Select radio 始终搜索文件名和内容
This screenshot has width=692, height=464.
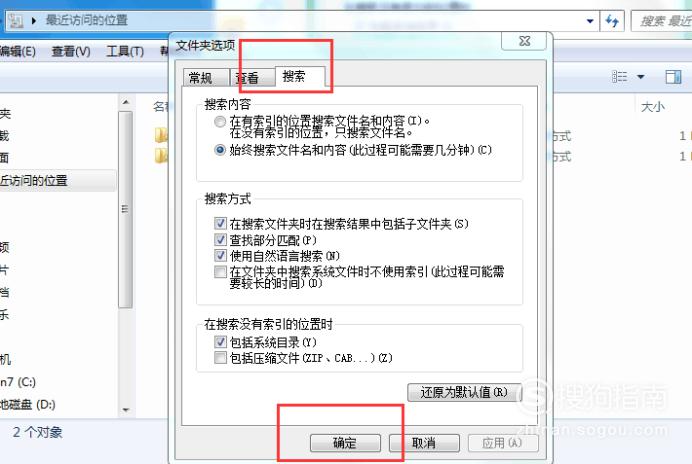pyautogui.click(x=220, y=150)
